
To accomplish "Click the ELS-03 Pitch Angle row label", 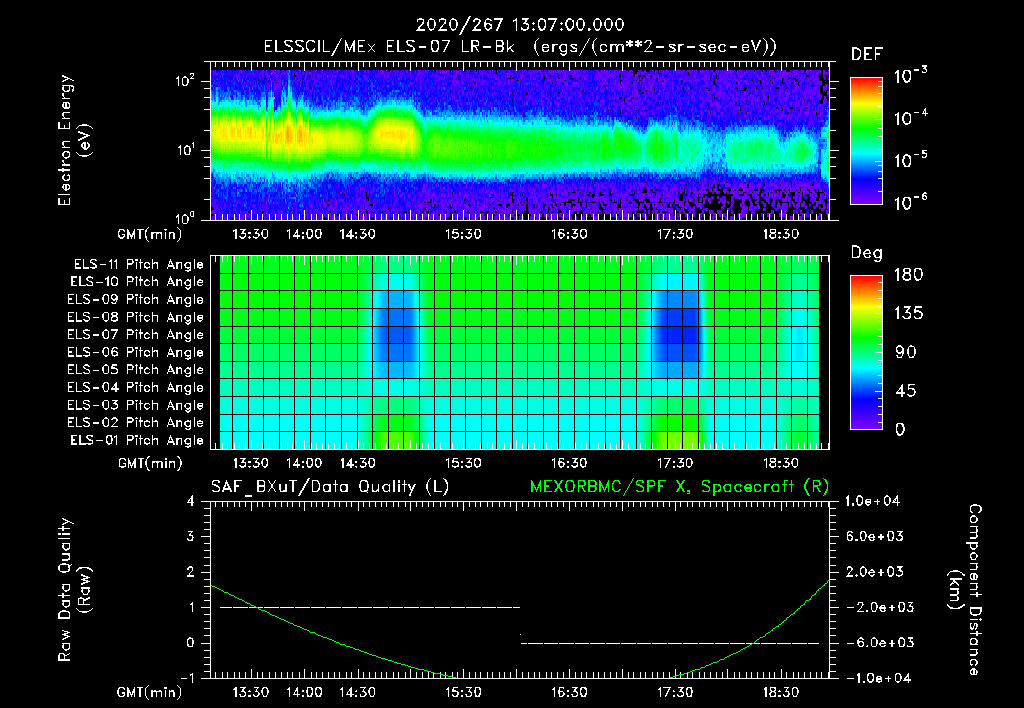I will click(135, 405).
